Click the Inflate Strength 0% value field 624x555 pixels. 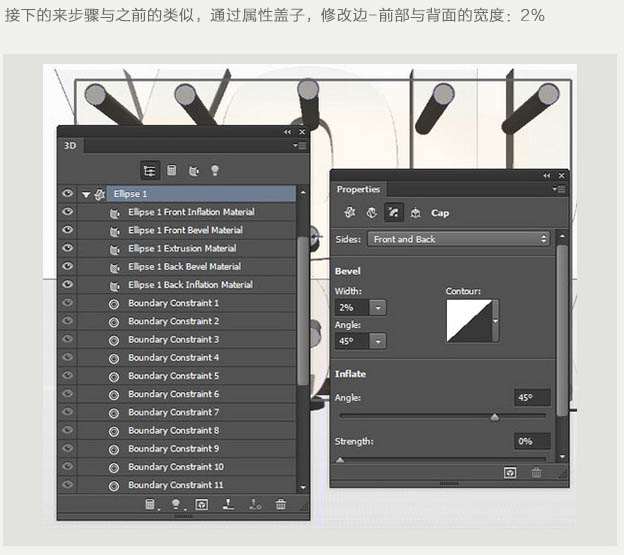point(532,441)
